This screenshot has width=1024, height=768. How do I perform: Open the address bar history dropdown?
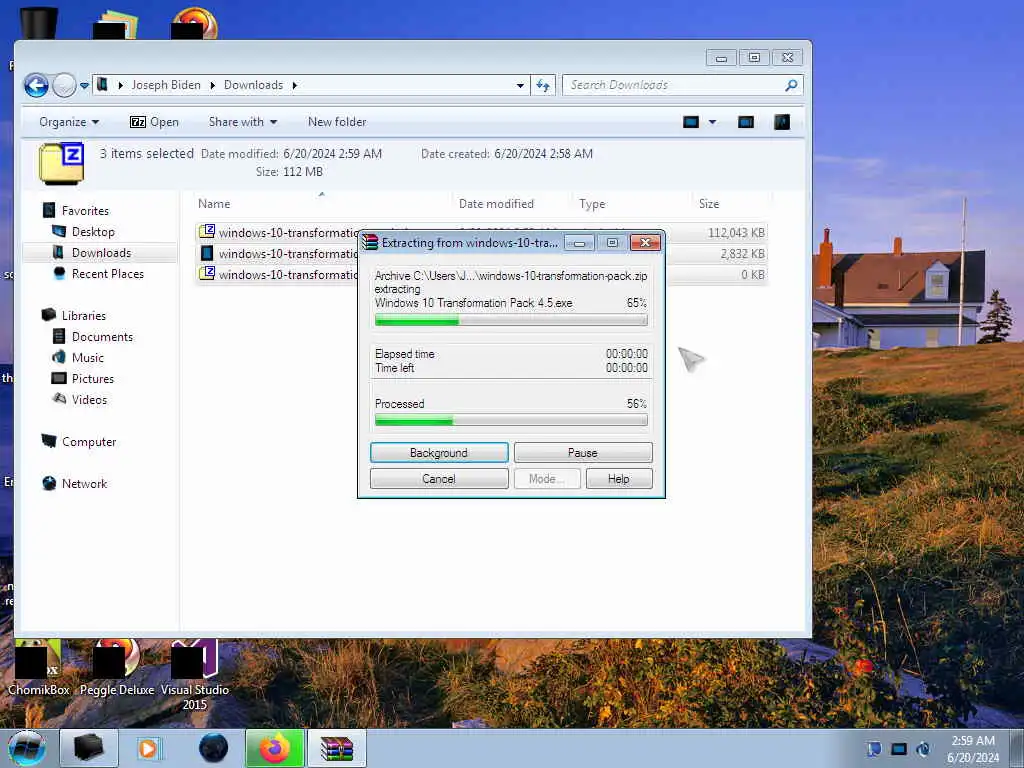[x=520, y=86]
